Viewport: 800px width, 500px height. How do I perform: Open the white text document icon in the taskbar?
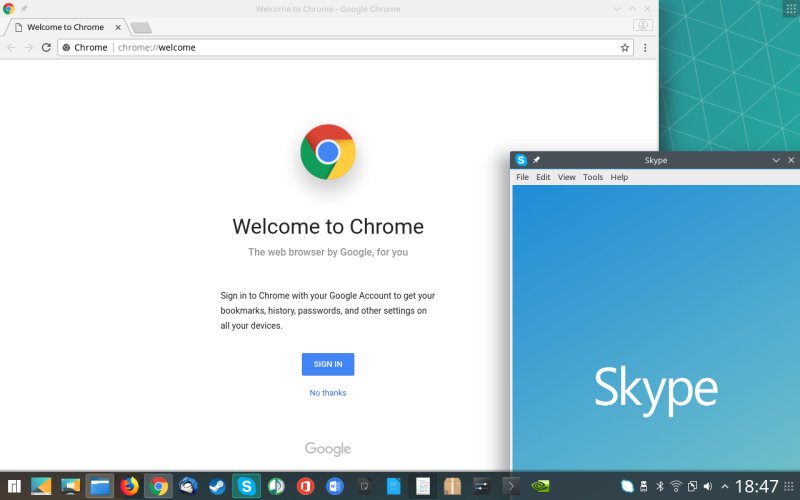click(x=423, y=486)
